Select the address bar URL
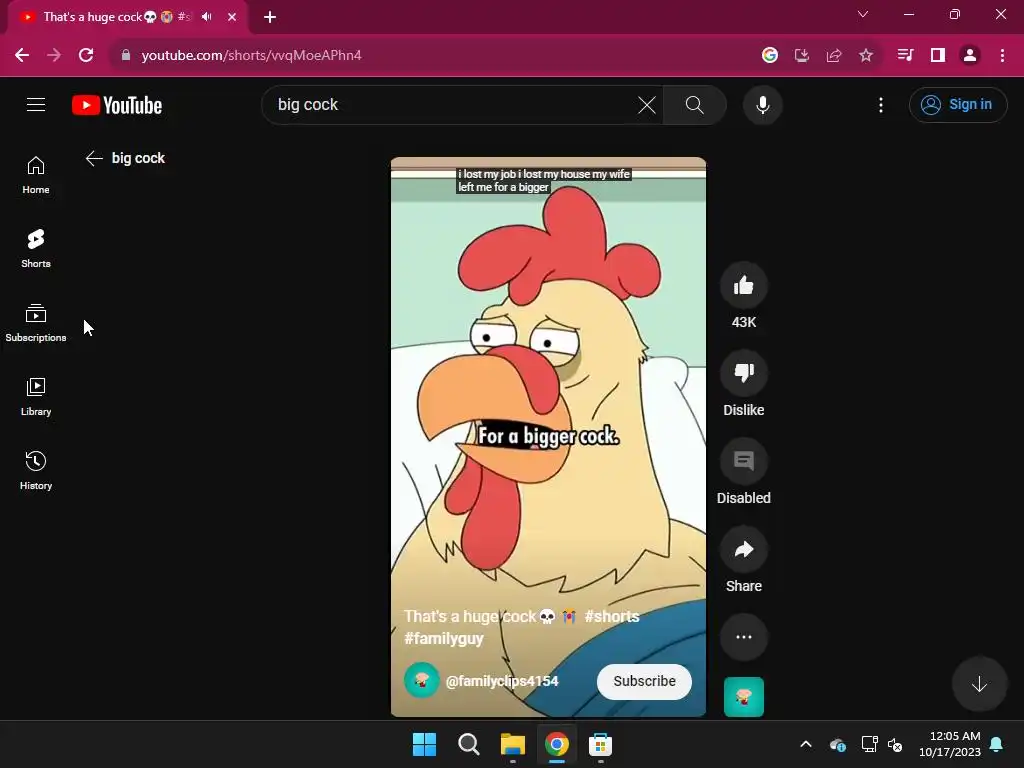 (x=251, y=55)
